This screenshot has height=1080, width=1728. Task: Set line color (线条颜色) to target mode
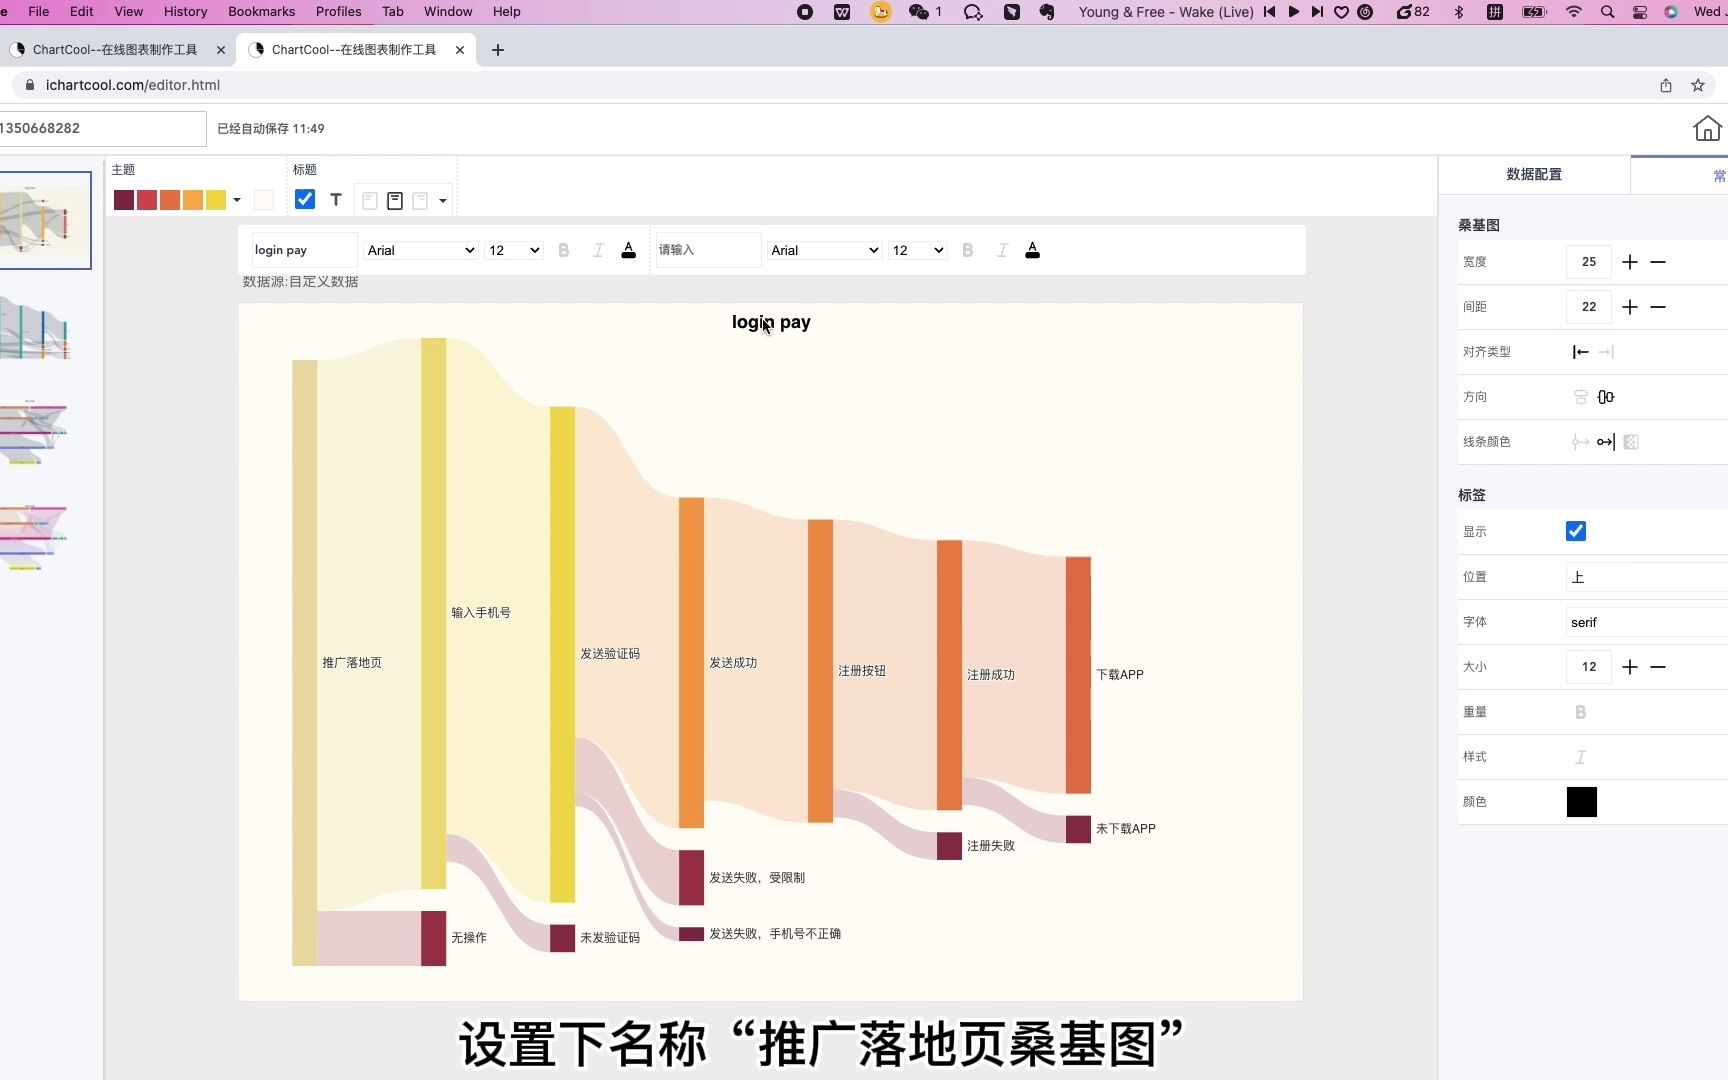[1606, 442]
